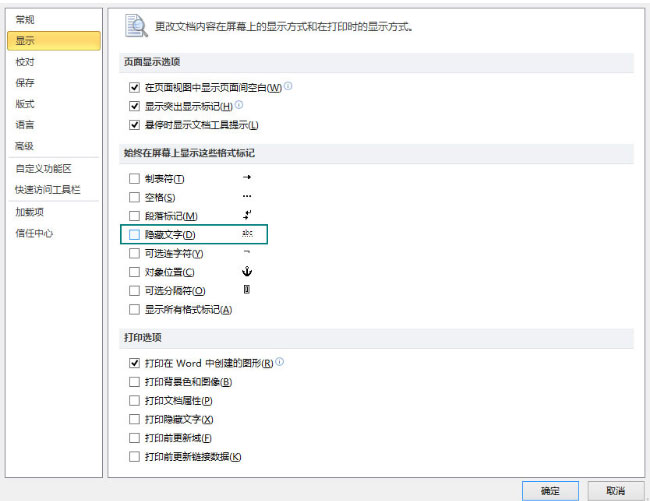Click info icon beside 在页面视图中显示页面间空白
The image size is (650, 501).
click(x=288, y=87)
